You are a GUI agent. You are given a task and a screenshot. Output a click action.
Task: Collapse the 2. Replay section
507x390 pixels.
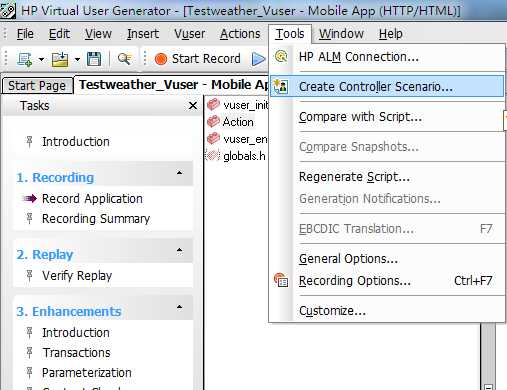[x=179, y=250]
